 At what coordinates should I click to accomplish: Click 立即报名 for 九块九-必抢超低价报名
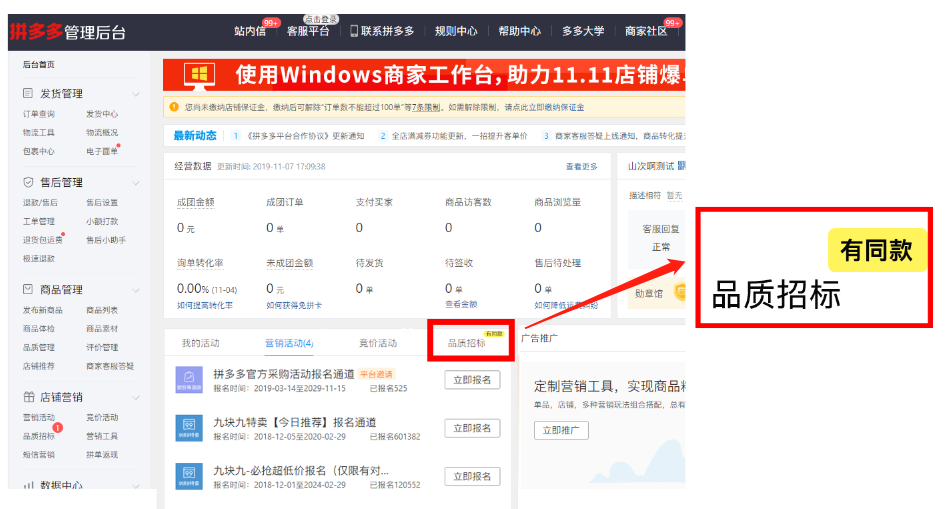pos(472,476)
